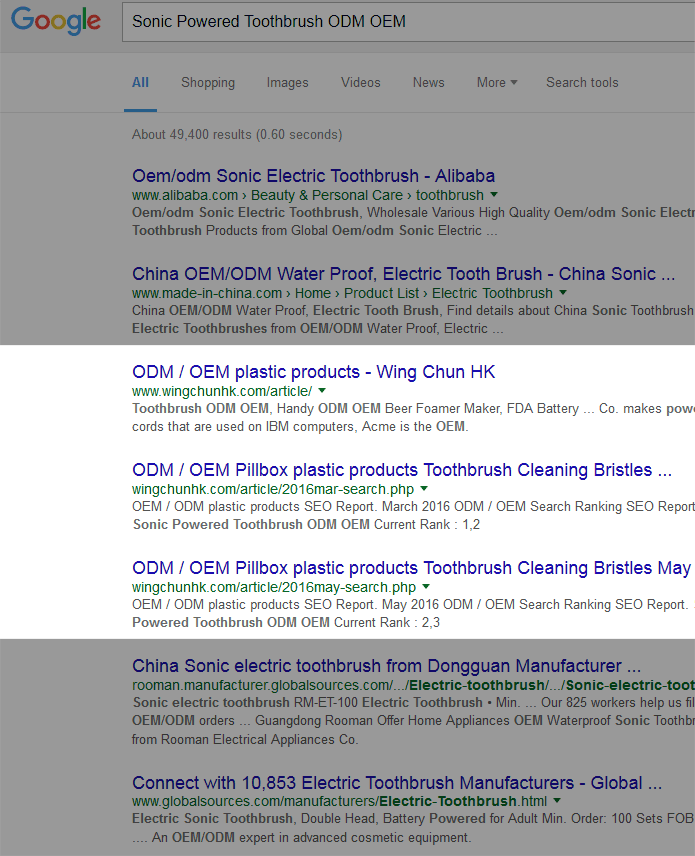
Task: Open China OEM/ODM Water Proof Electric Tooth Brush result
Action: click(403, 274)
